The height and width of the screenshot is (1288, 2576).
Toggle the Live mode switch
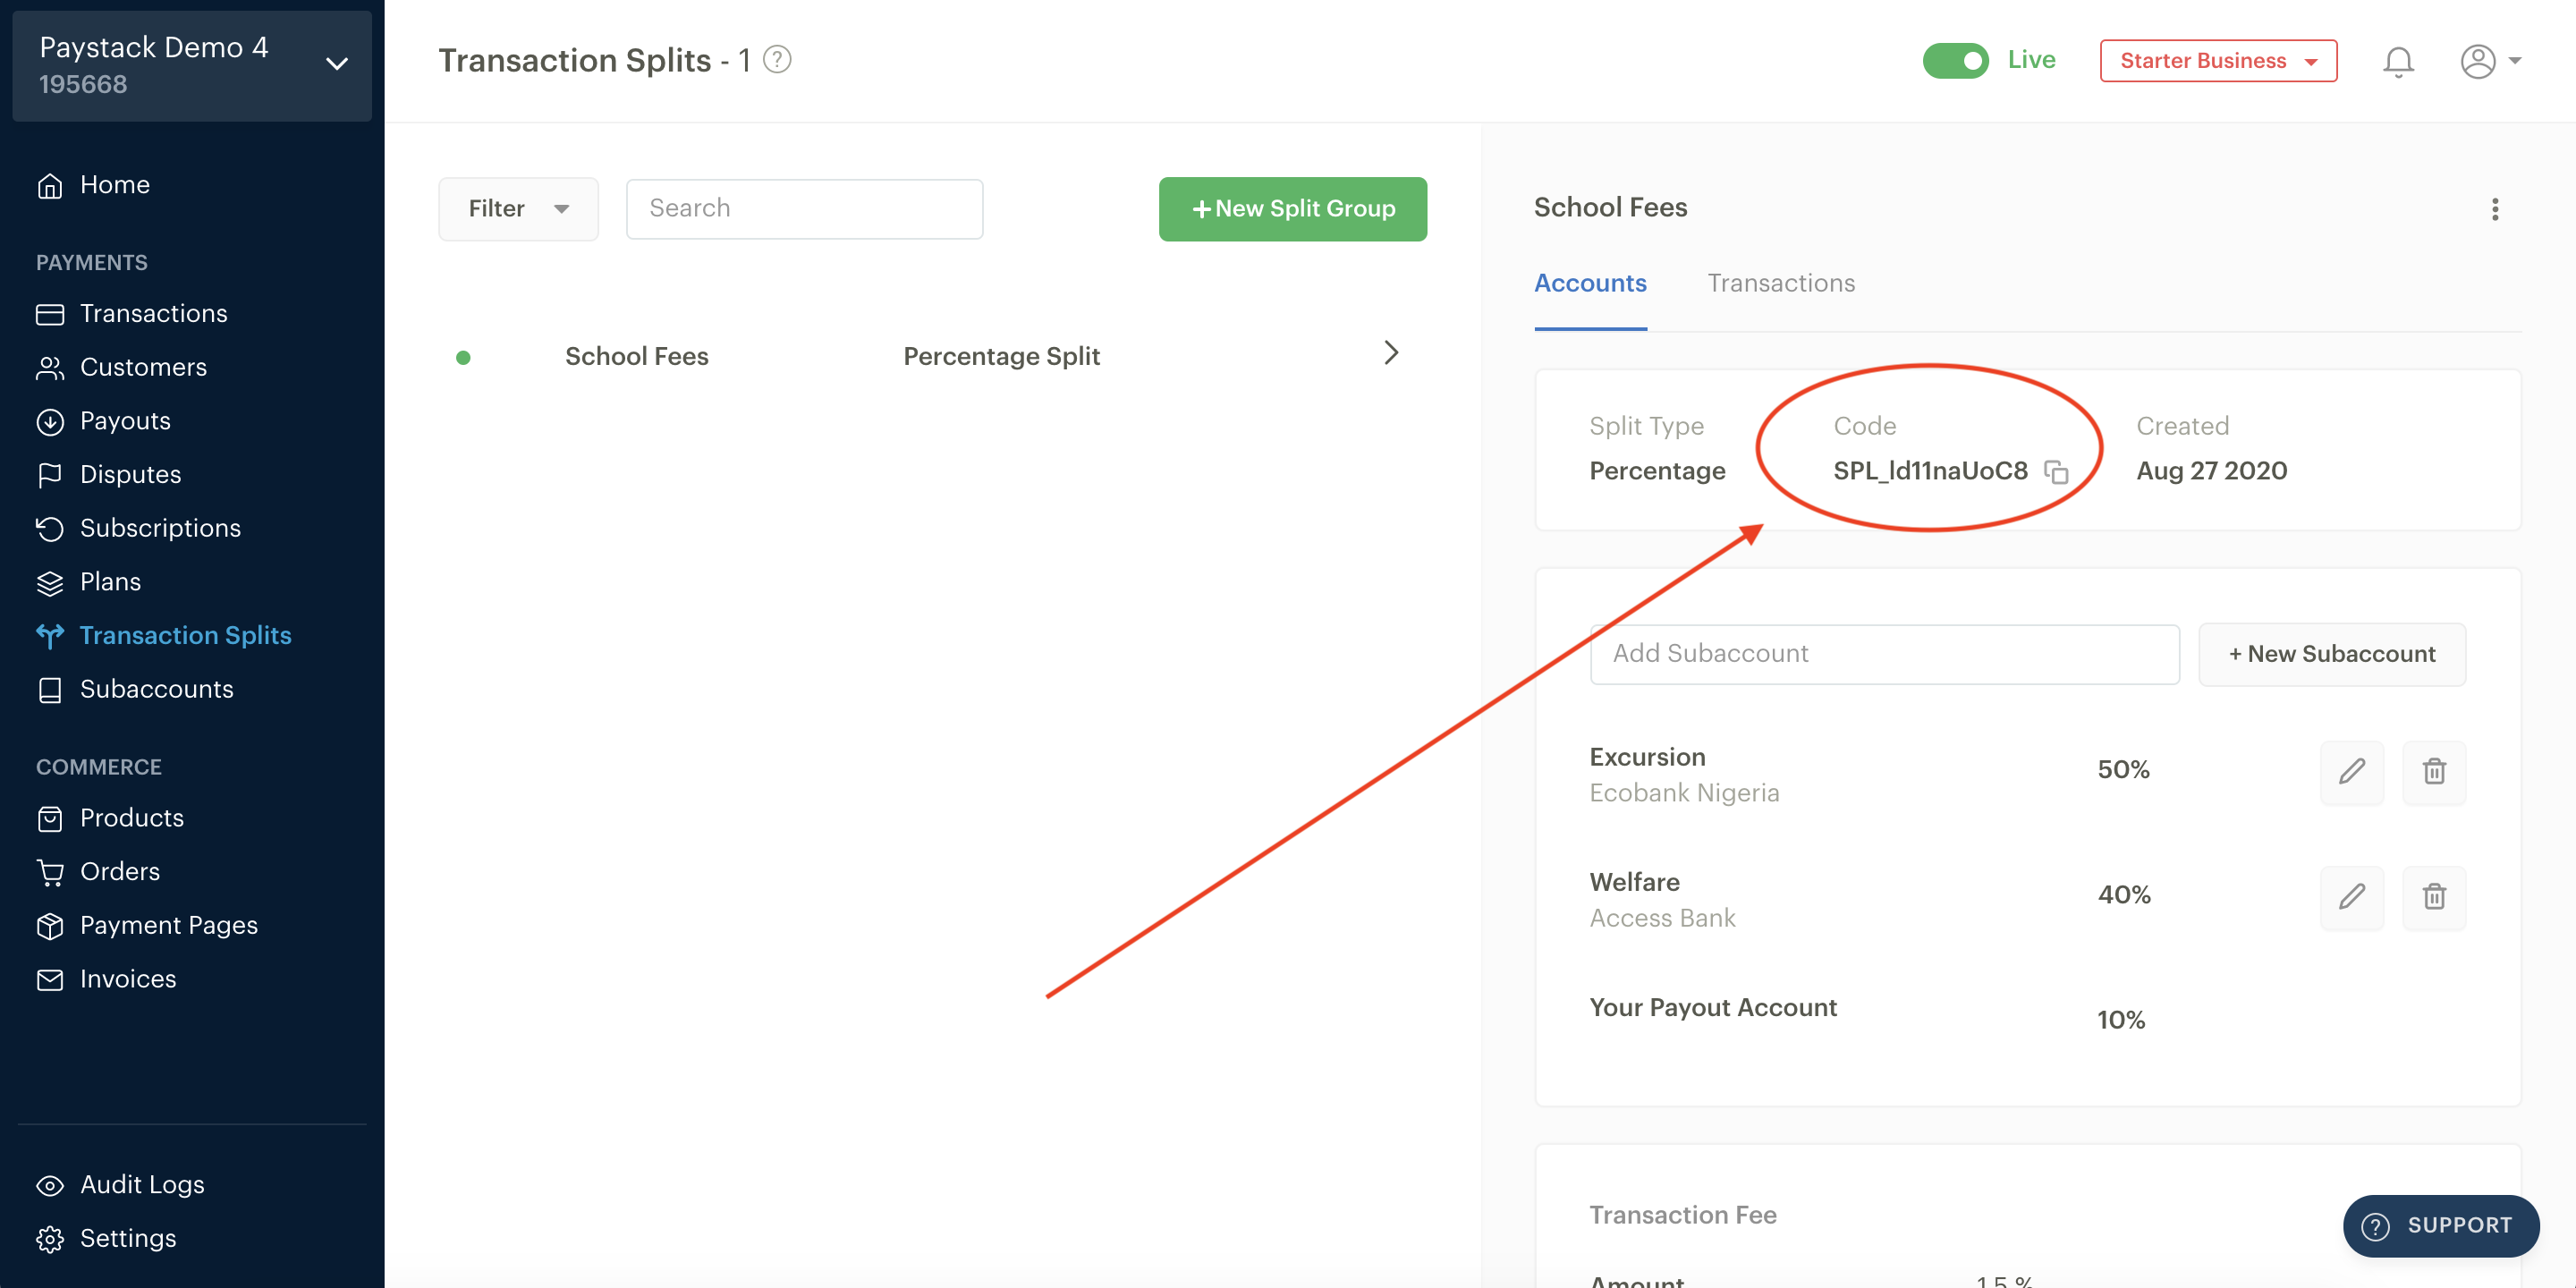point(1956,61)
